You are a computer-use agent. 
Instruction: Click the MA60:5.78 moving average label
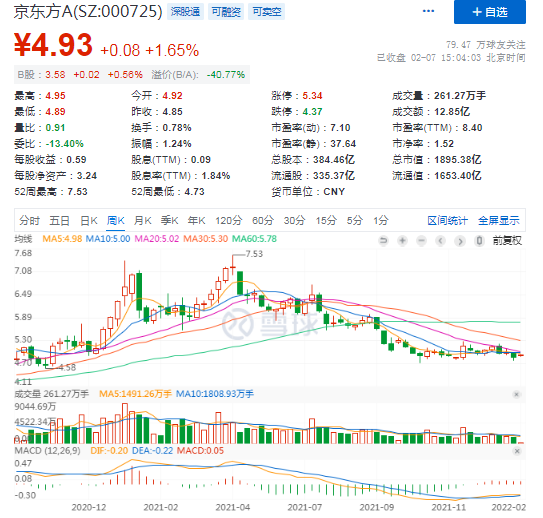(254, 239)
